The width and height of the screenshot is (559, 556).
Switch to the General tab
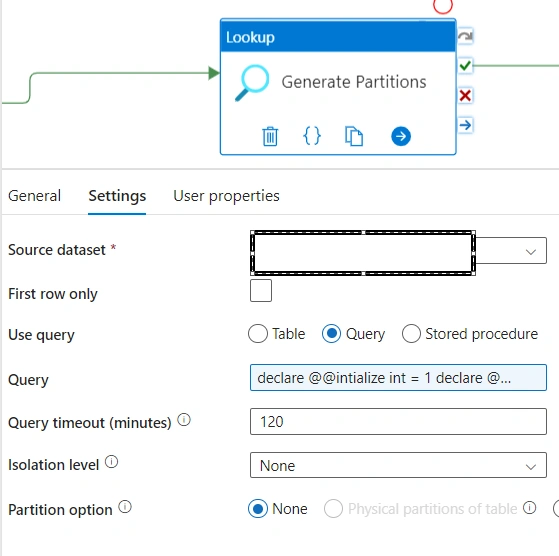pos(35,196)
